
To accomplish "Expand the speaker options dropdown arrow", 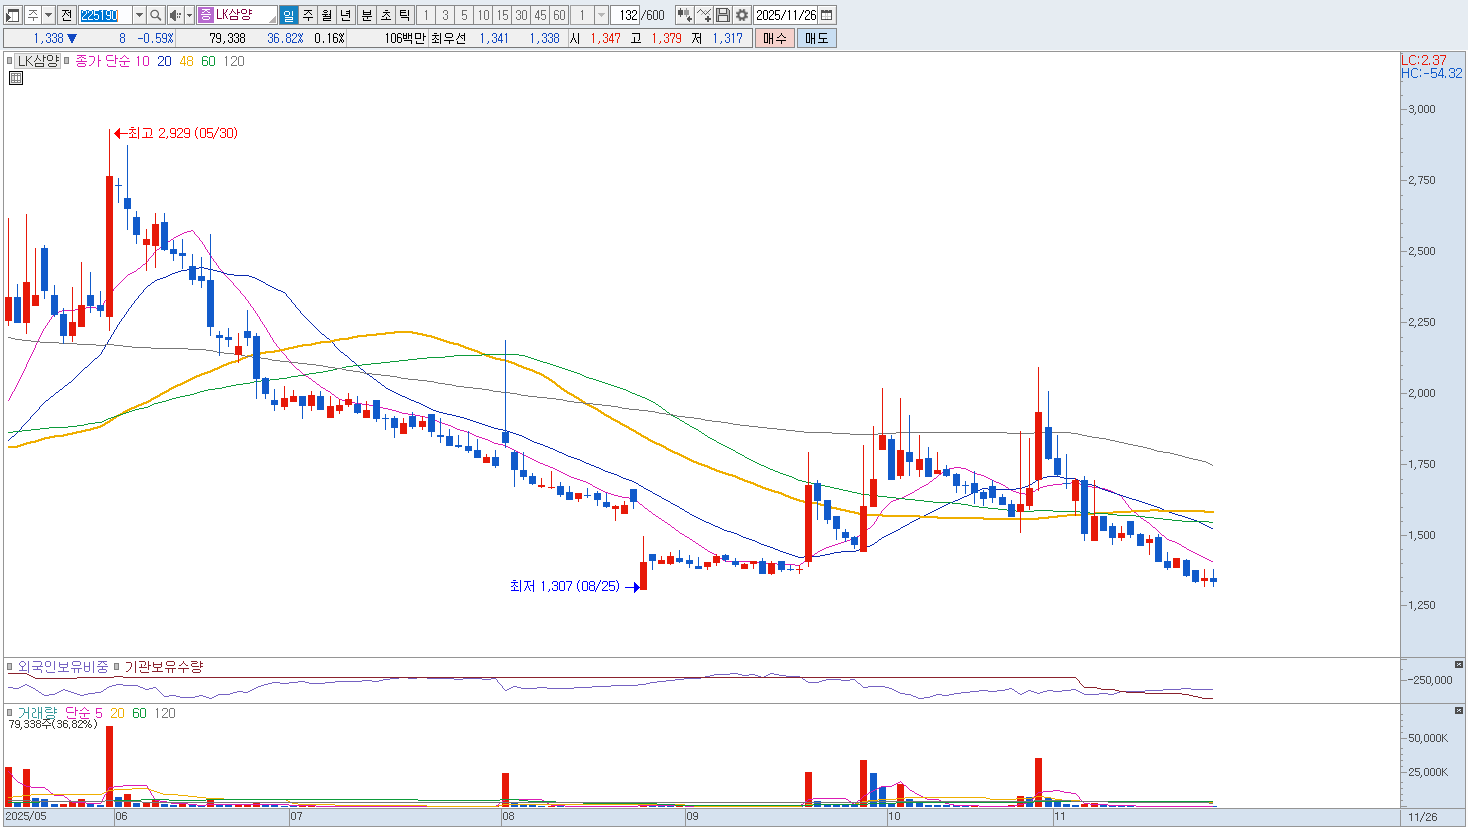I will (x=189, y=15).
